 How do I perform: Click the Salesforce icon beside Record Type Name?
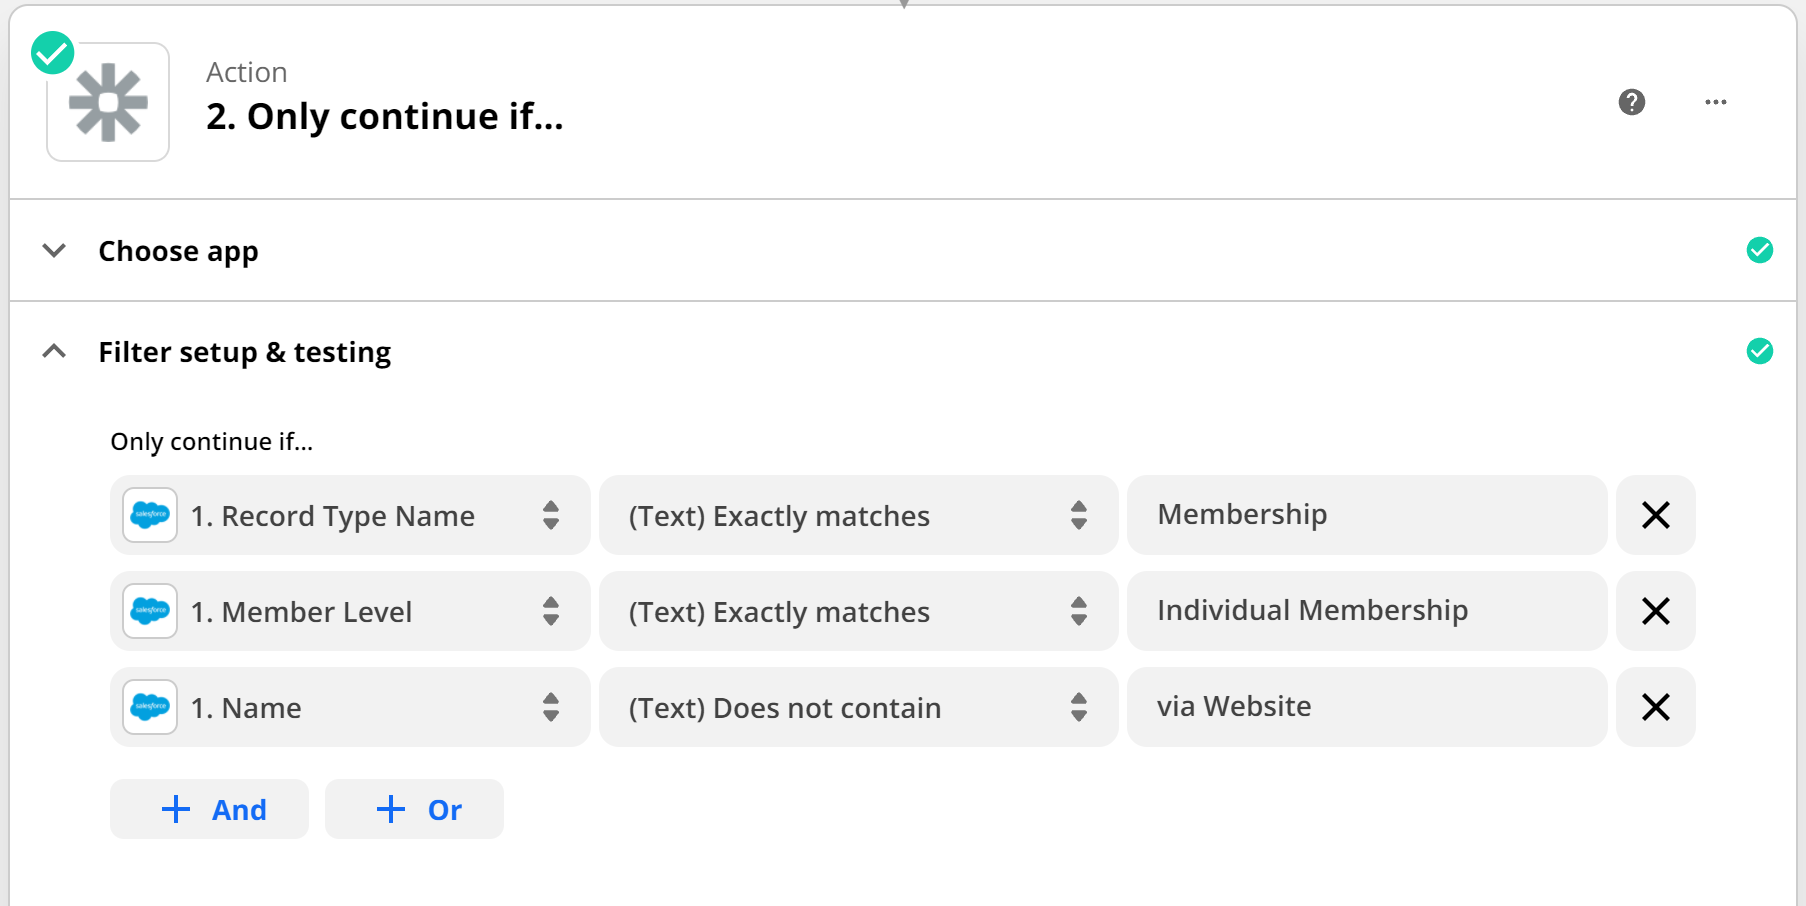click(150, 515)
